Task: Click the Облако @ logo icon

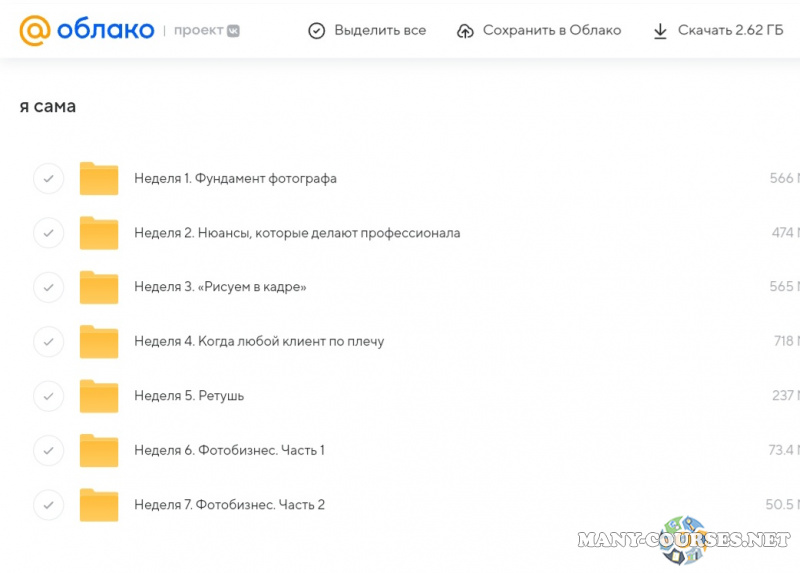Action: tap(34, 30)
